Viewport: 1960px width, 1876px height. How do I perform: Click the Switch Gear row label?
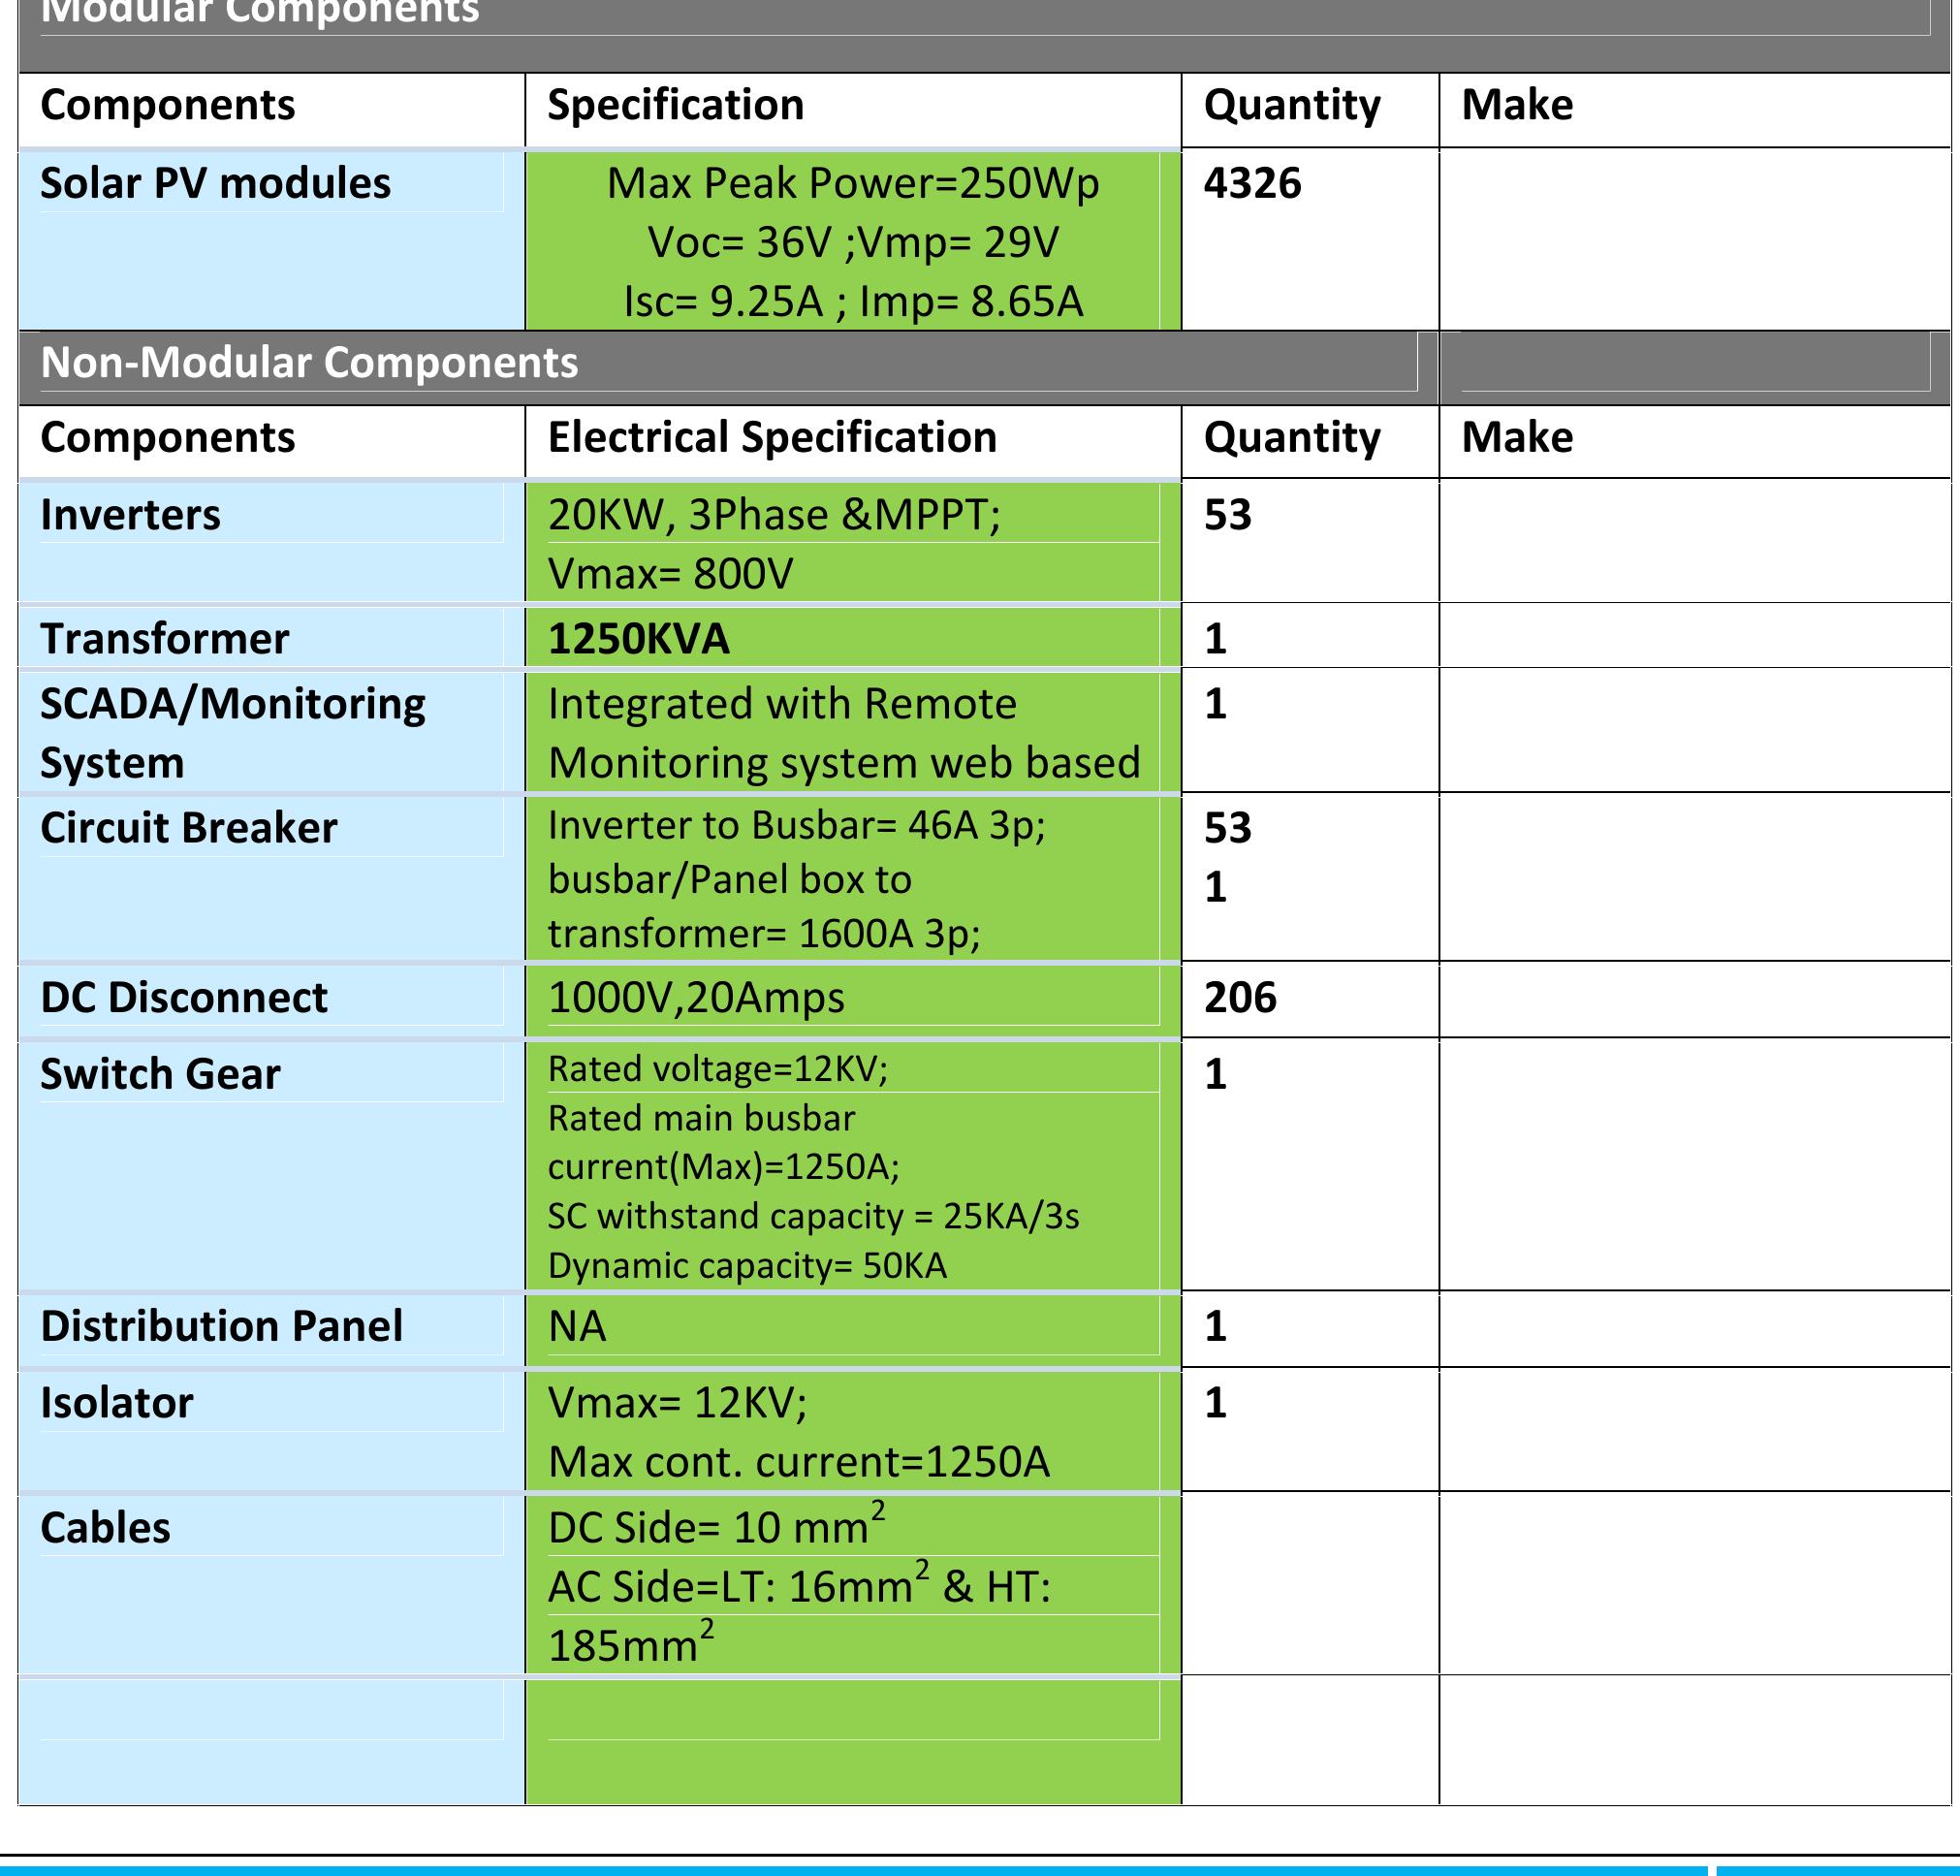click(160, 1074)
